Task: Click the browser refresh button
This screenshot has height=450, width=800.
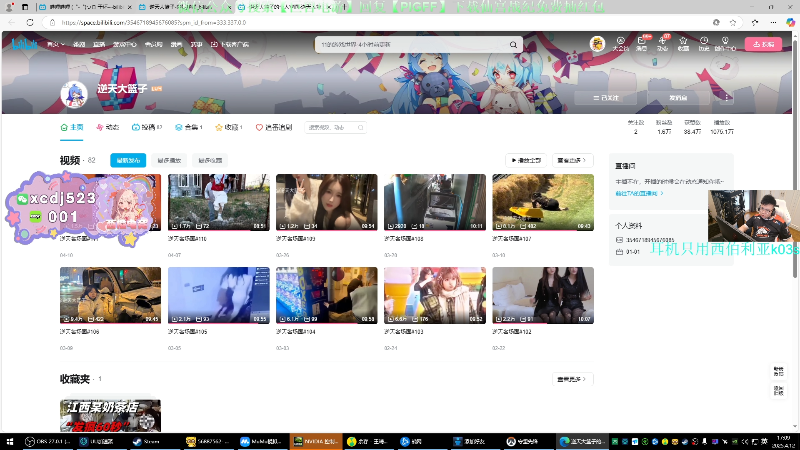Action: click(x=30, y=22)
